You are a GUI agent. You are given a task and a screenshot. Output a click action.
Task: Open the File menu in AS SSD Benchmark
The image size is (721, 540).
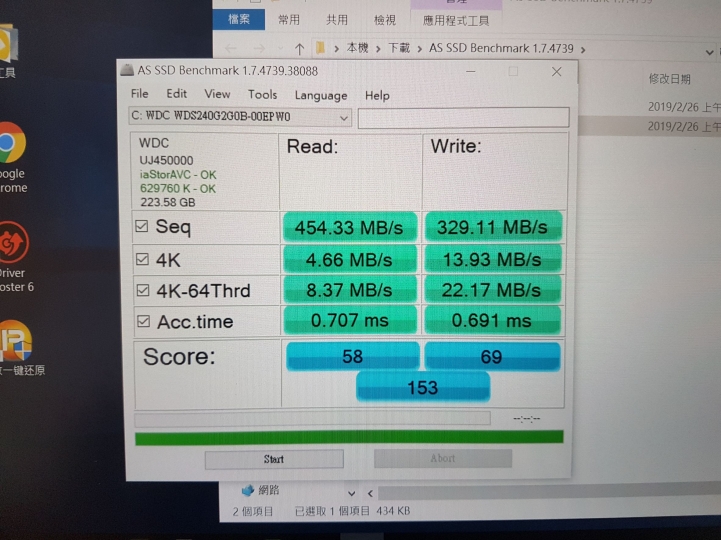(x=139, y=94)
